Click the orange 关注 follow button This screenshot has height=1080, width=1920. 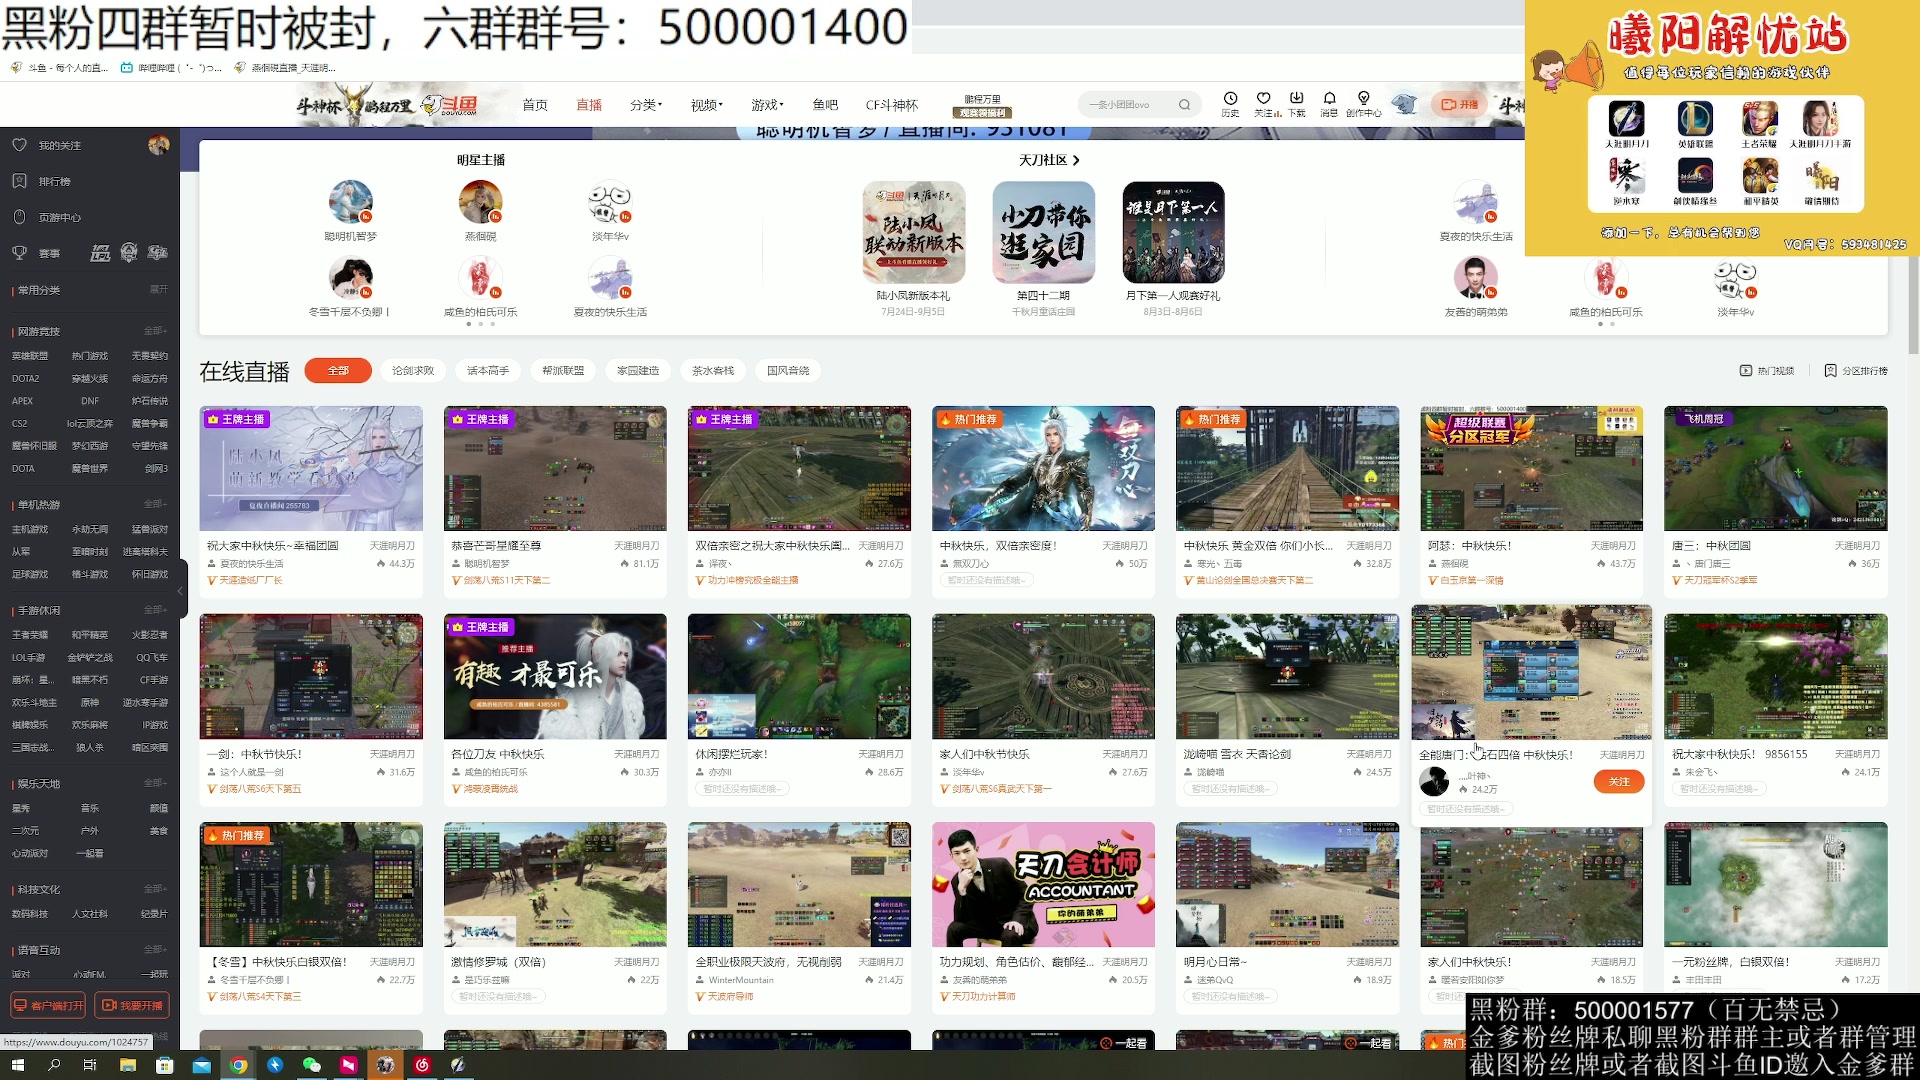pyautogui.click(x=1619, y=781)
